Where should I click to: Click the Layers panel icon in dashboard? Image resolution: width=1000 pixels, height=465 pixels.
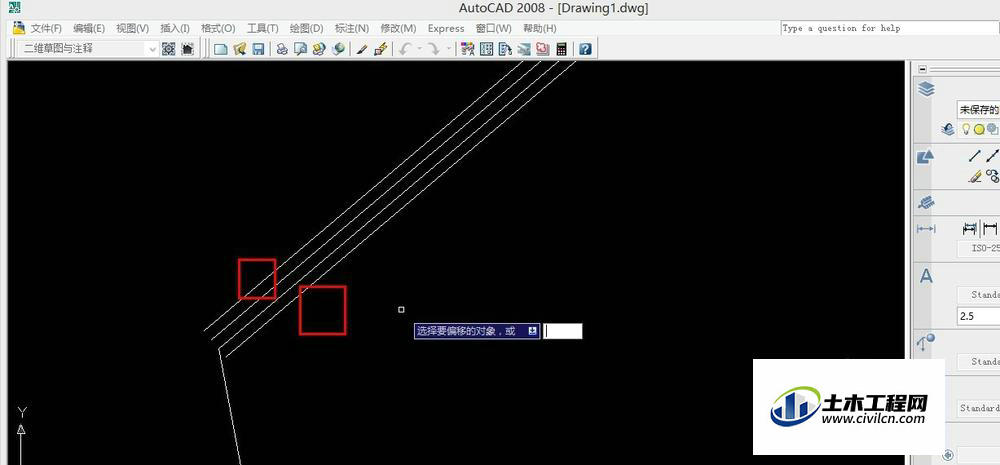pyautogui.click(x=926, y=90)
